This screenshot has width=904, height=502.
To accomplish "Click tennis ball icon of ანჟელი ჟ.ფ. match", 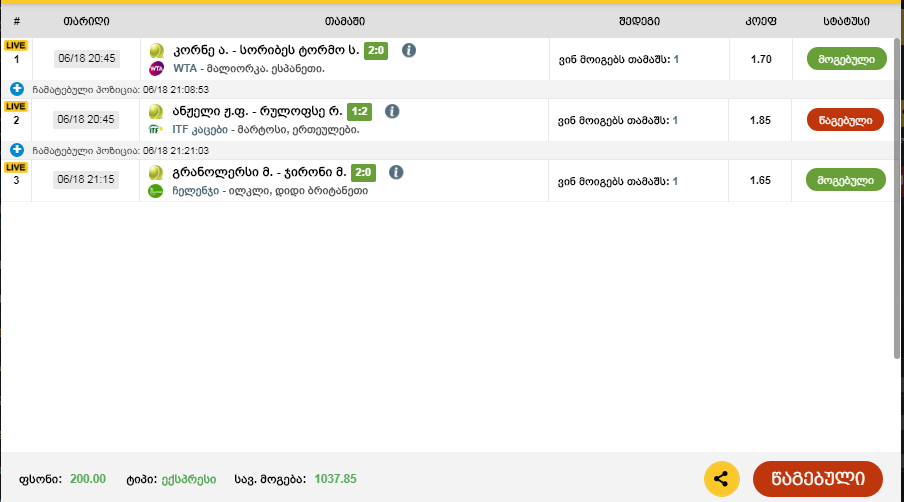I will (156, 112).
